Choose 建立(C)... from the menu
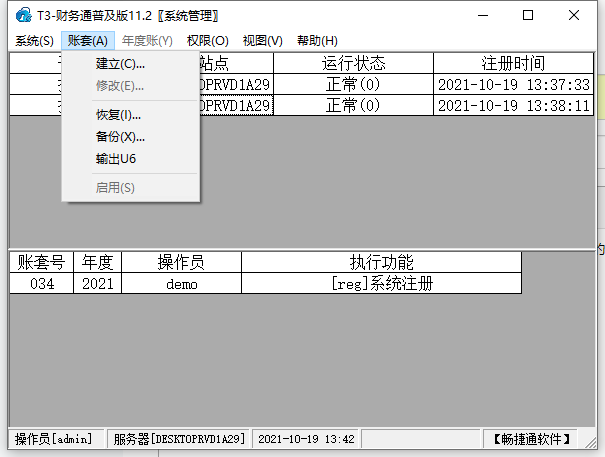This screenshot has height=457, width=605. pos(131,64)
